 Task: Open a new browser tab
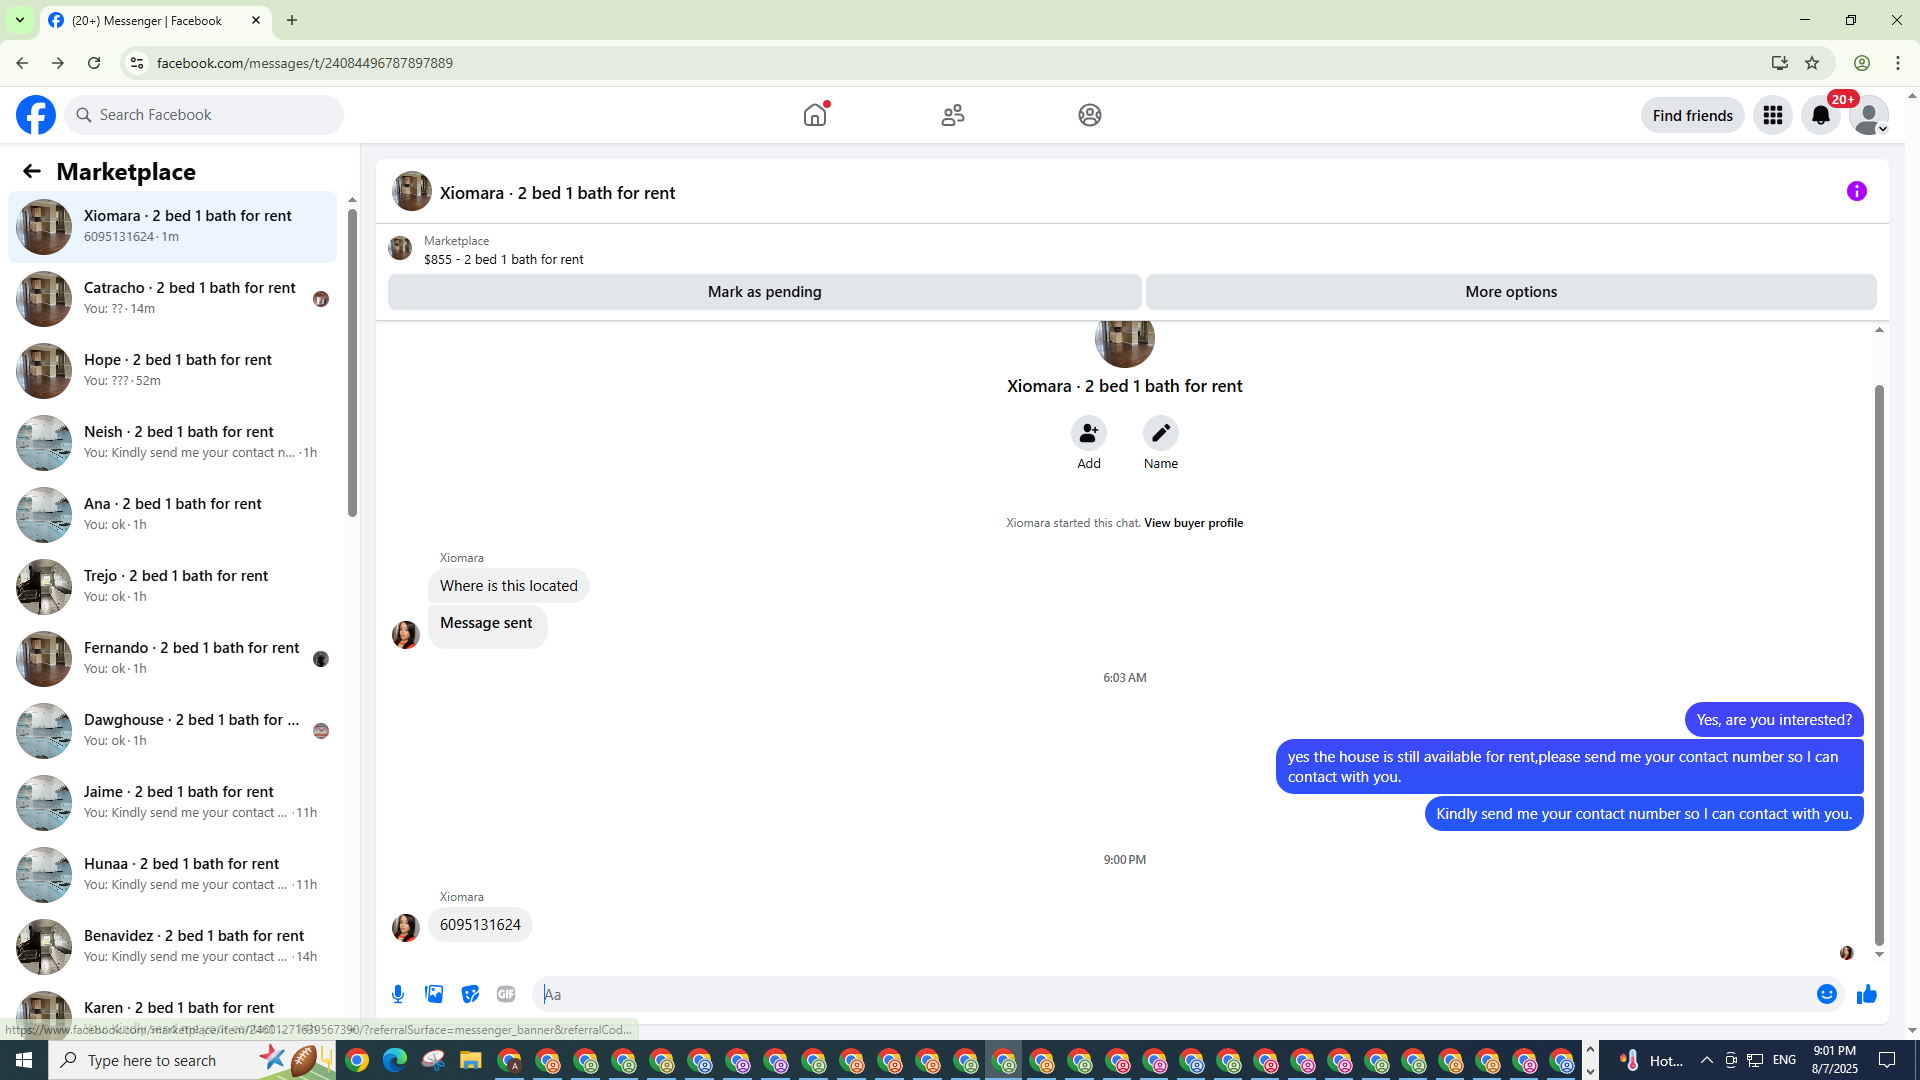tap(292, 20)
